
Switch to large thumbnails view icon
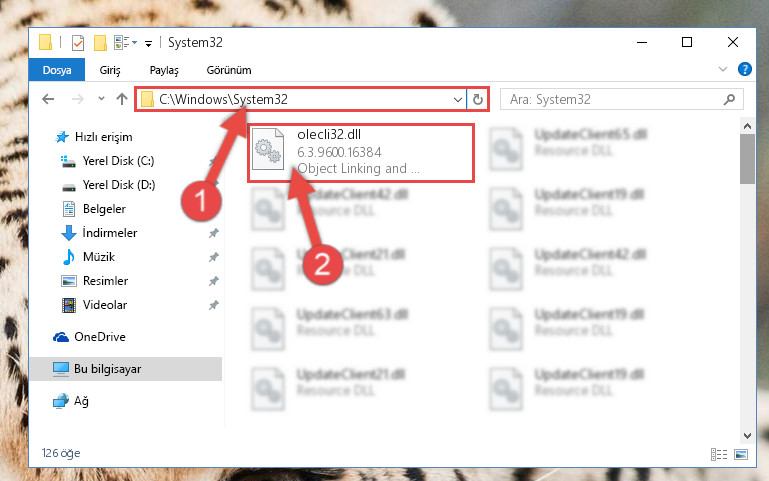[x=741, y=455]
